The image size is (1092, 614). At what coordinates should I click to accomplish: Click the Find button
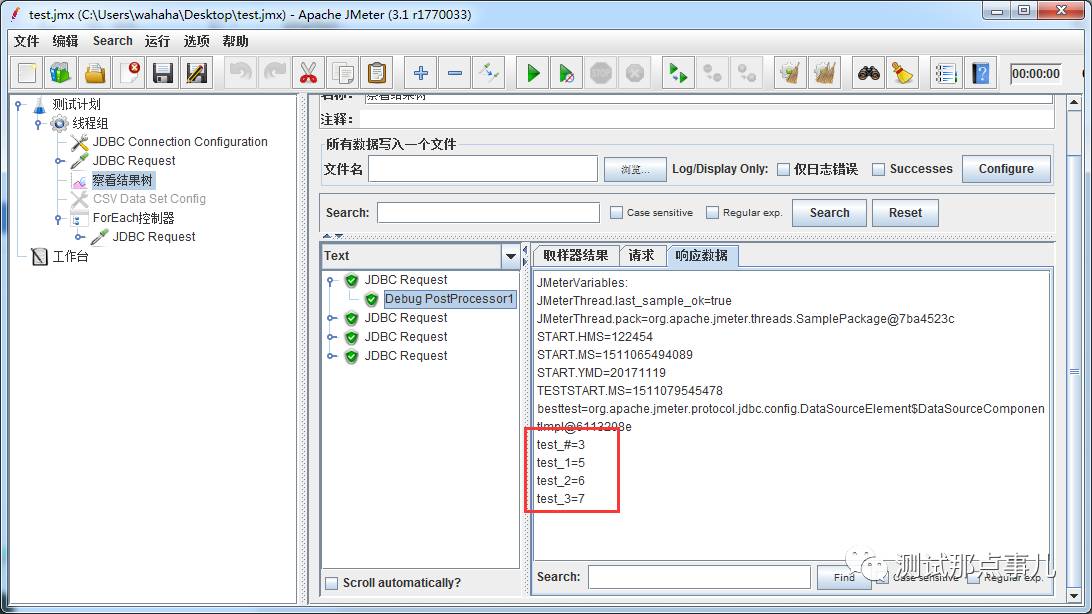click(843, 577)
